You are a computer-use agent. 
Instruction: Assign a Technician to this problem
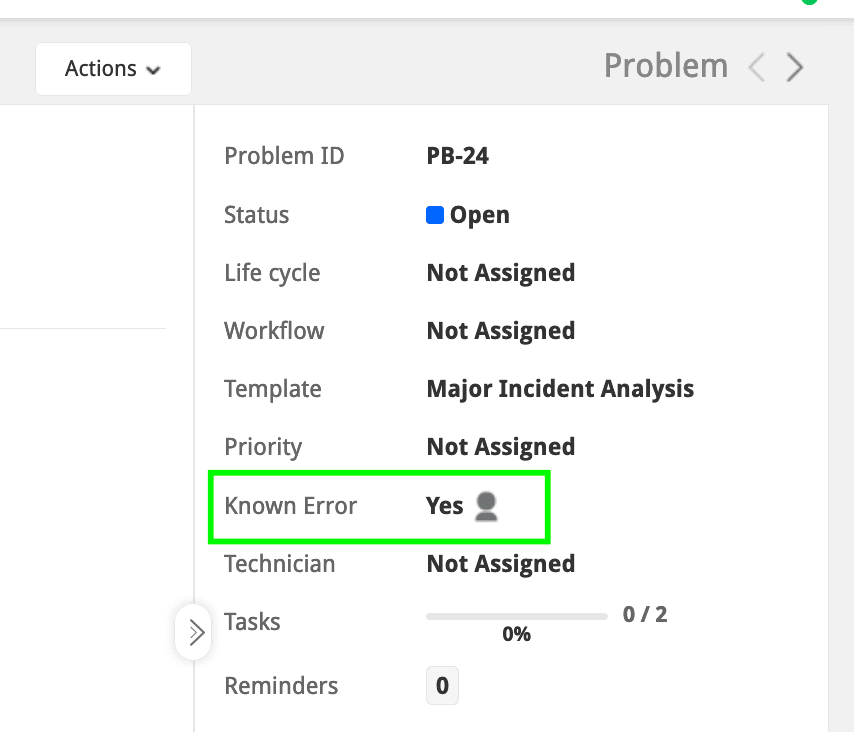pyautogui.click(x=500, y=564)
